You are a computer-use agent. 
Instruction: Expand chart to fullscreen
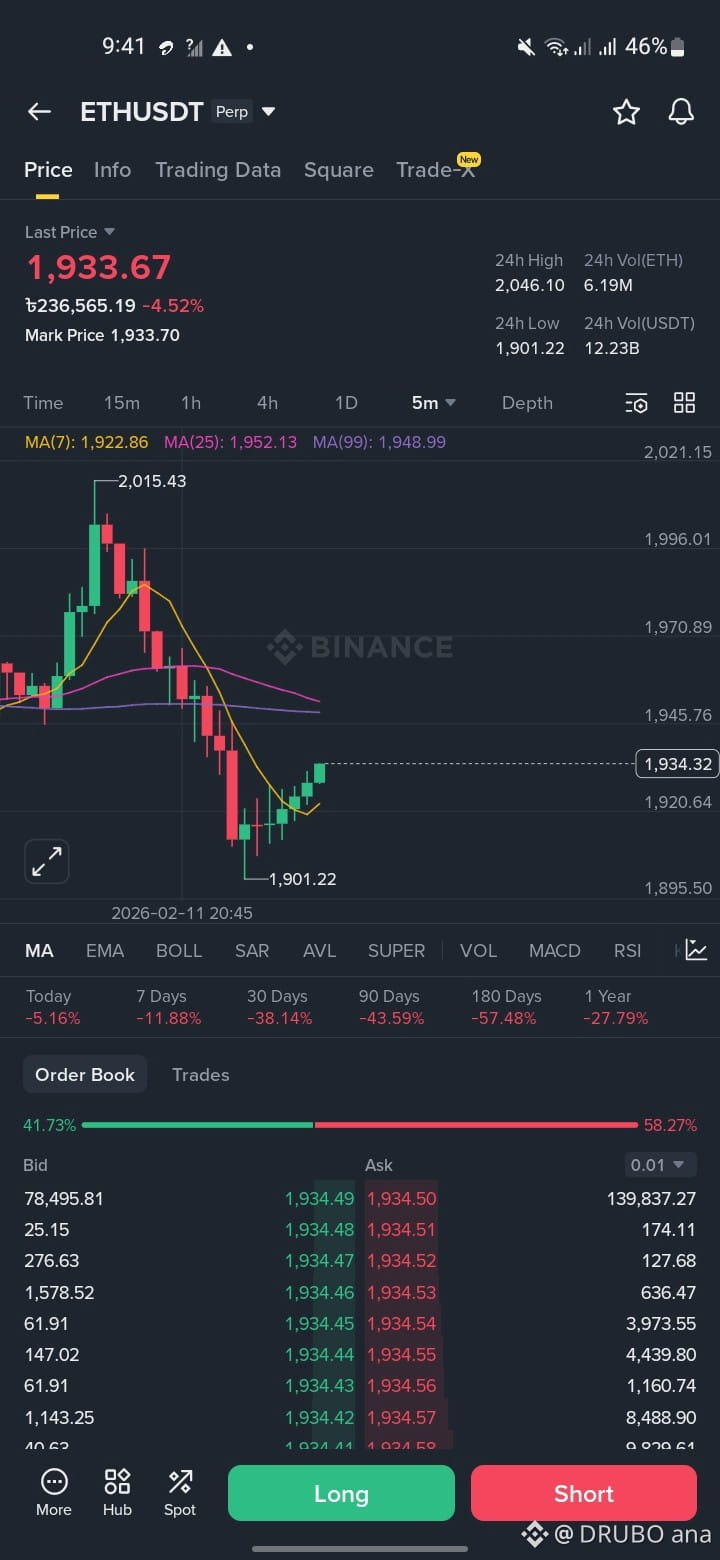47,861
